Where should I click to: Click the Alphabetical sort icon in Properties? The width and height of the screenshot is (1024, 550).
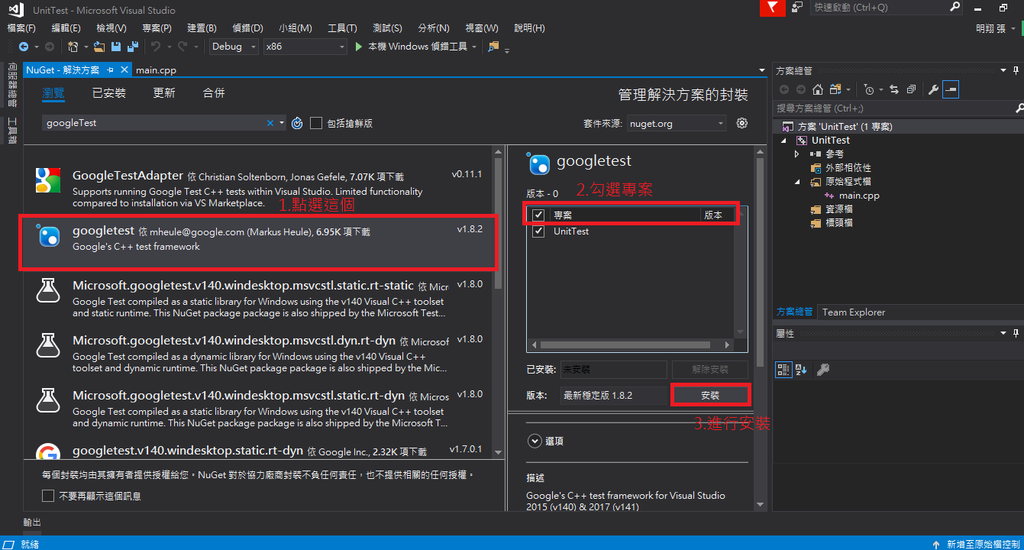pyautogui.click(x=801, y=370)
